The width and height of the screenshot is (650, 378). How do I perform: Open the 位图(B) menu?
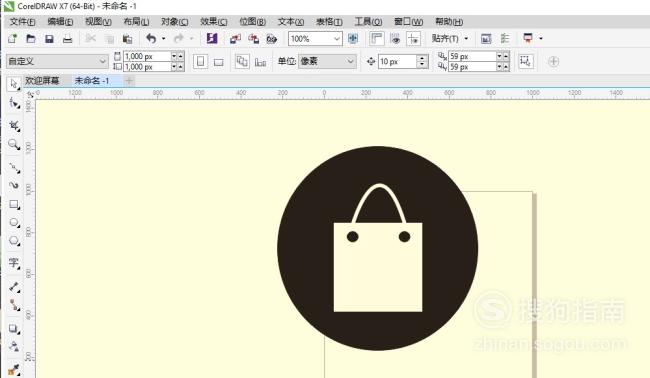252,22
